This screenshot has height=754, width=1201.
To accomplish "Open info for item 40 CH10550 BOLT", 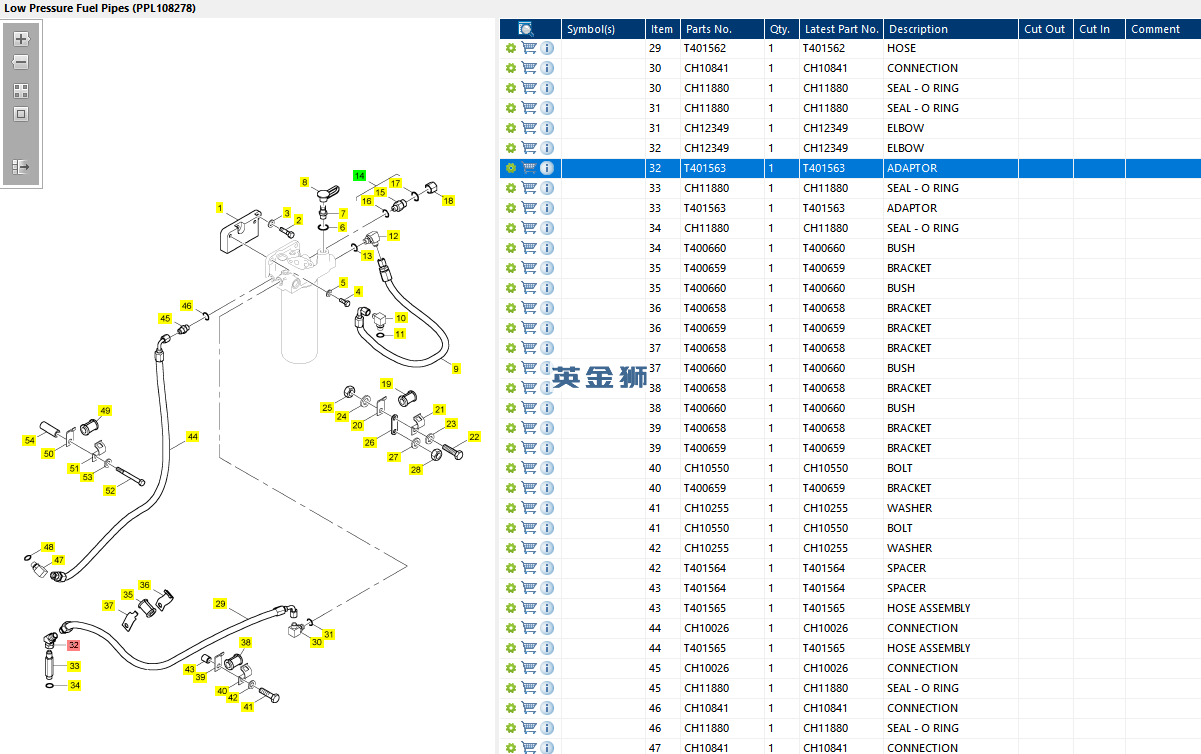I will (547, 468).
